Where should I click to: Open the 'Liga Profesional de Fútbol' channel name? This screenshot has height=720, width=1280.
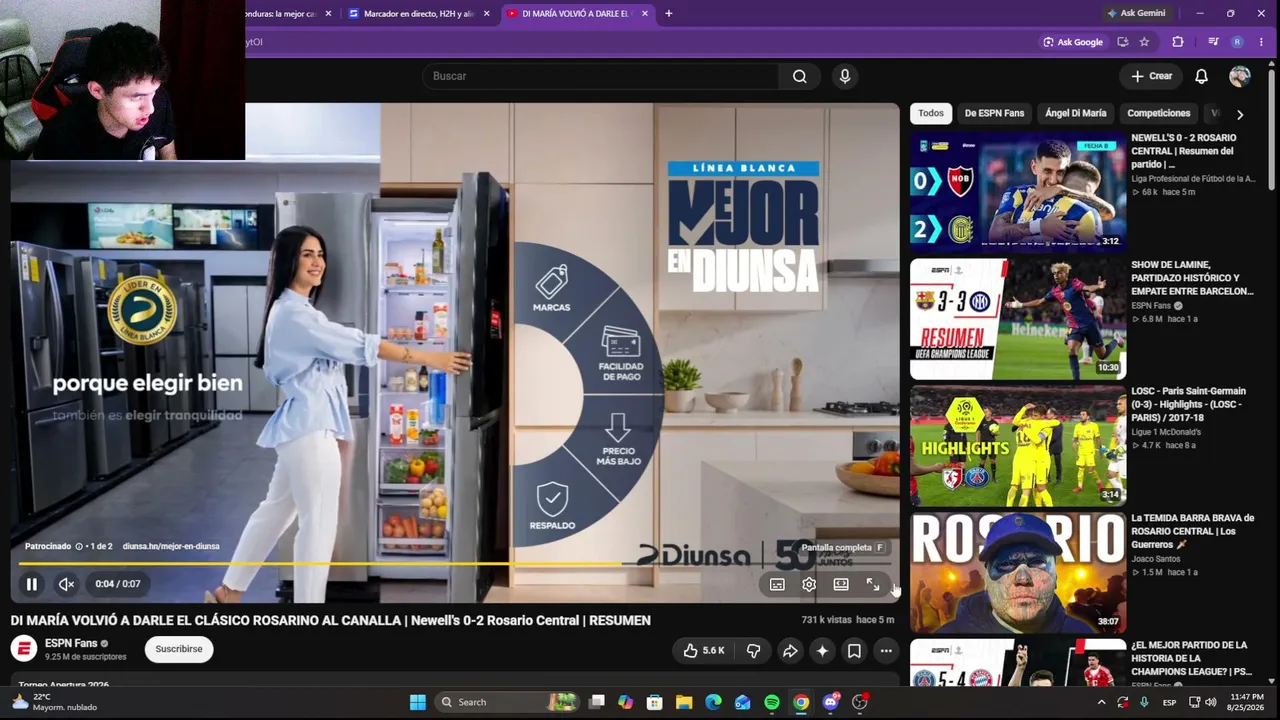point(1193,179)
